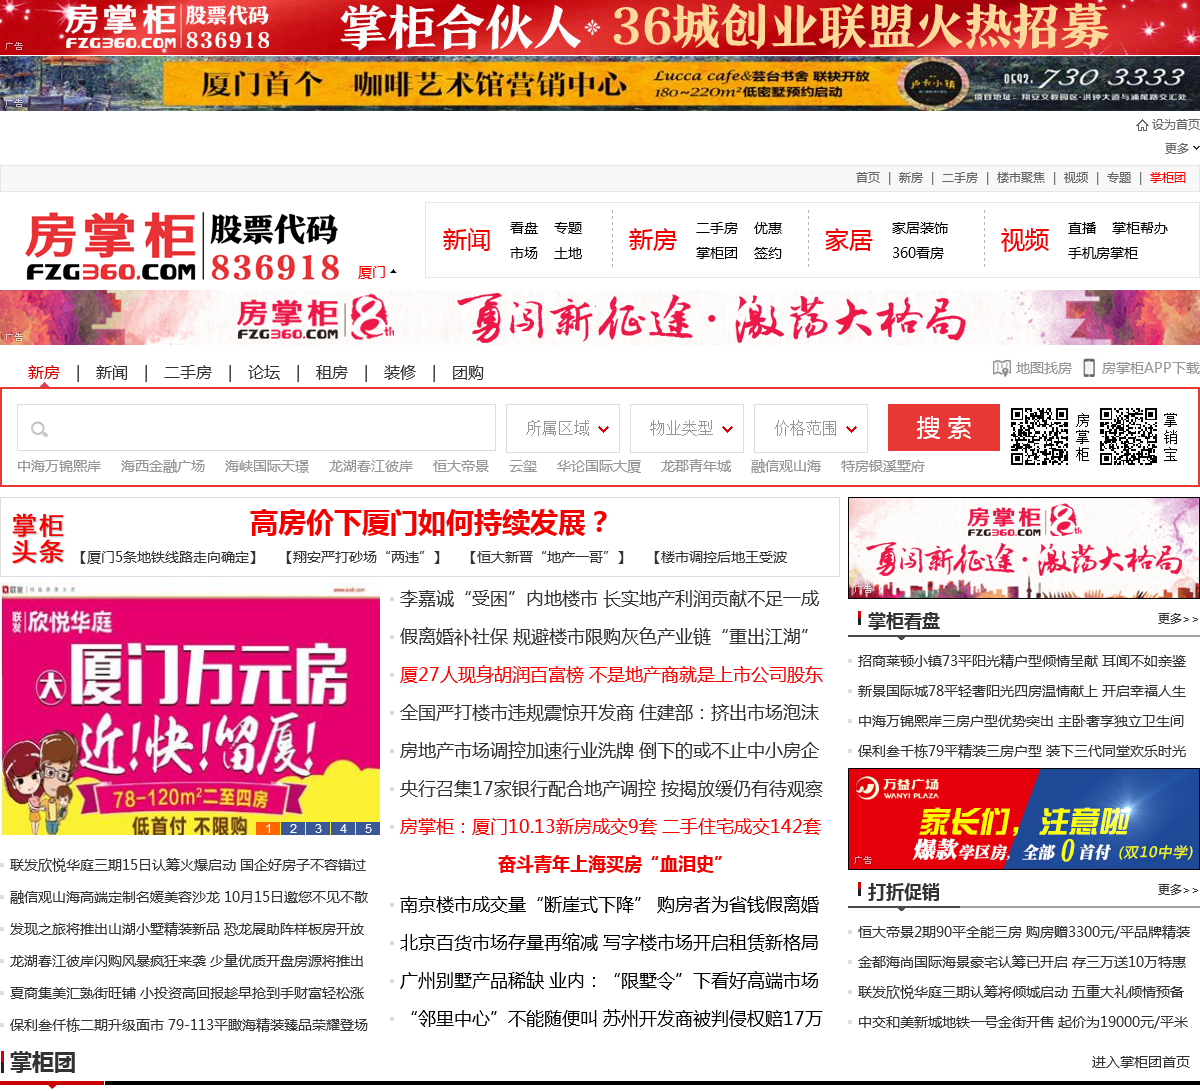This screenshot has width=1200, height=1091.
Task: Click the phone icon for 房掌柜APP下载
Action: point(1089,368)
